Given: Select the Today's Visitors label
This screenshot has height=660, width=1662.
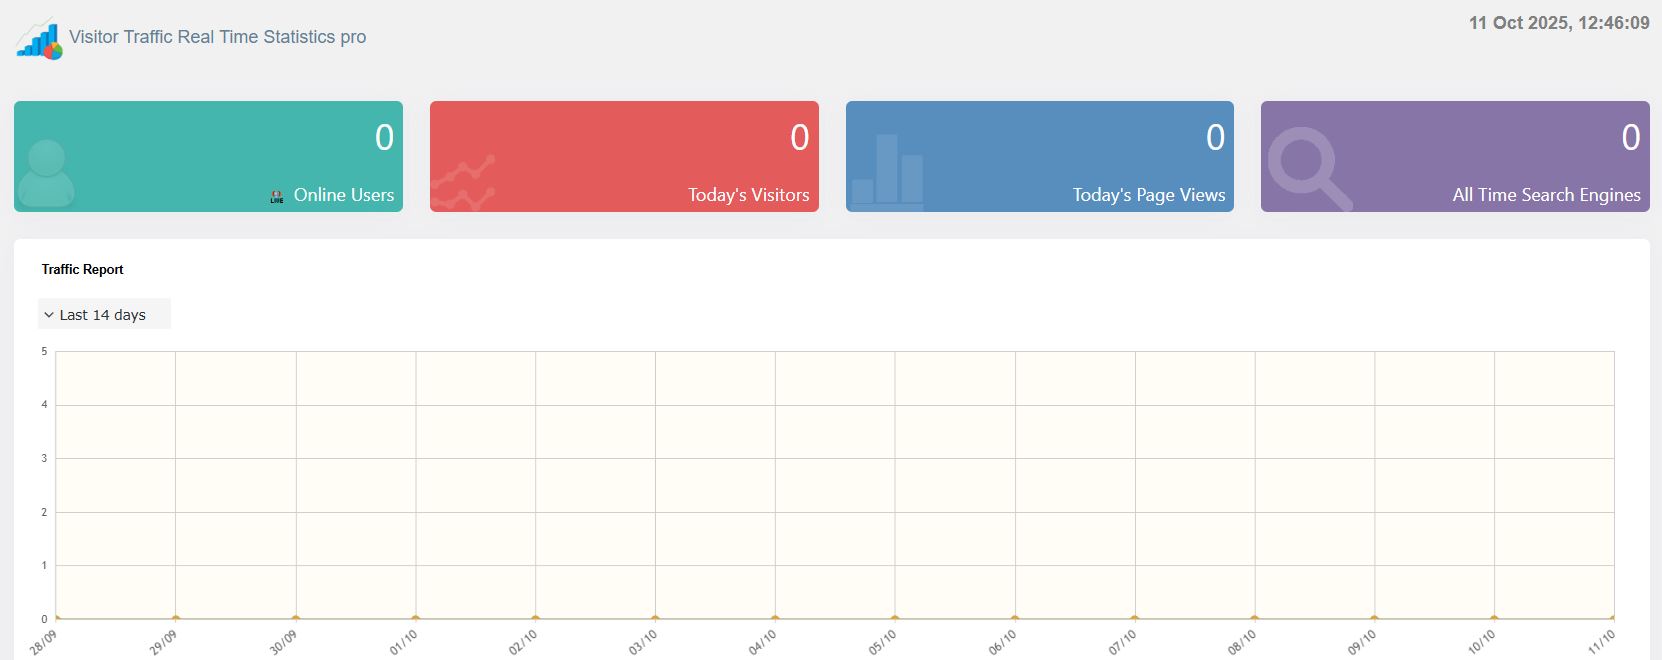Looking at the screenshot, I should tap(748, 195).
